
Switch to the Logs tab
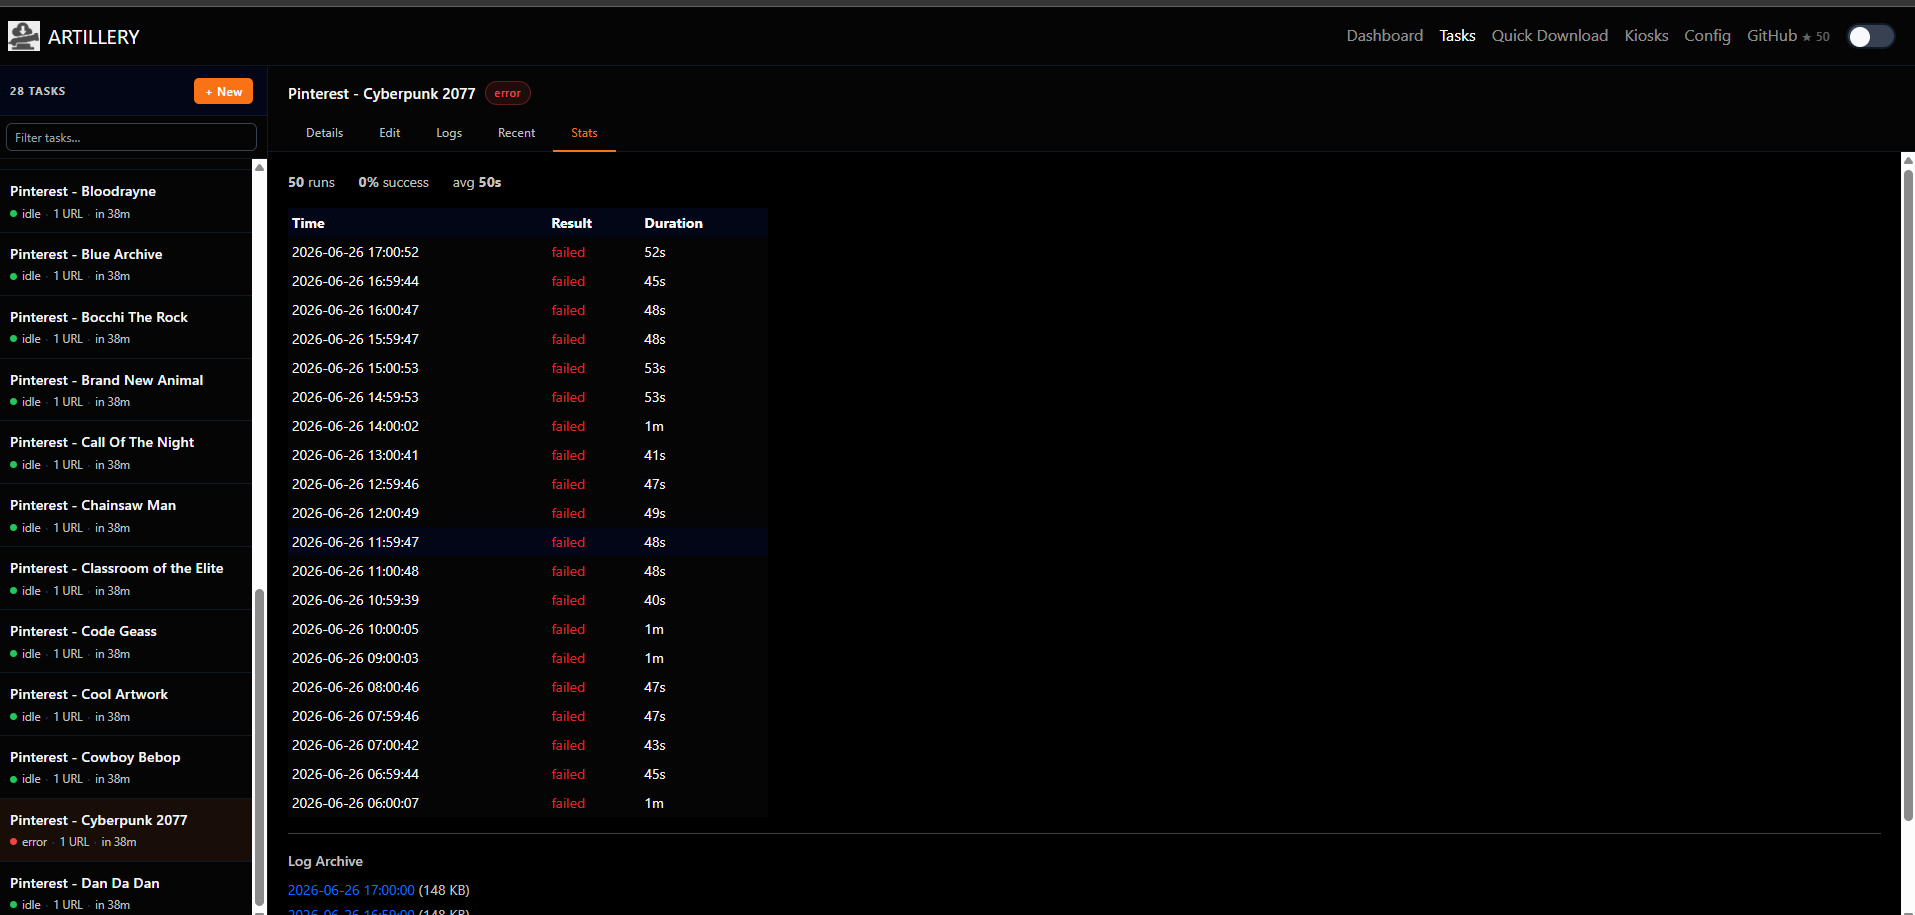(x=449, y=133)
